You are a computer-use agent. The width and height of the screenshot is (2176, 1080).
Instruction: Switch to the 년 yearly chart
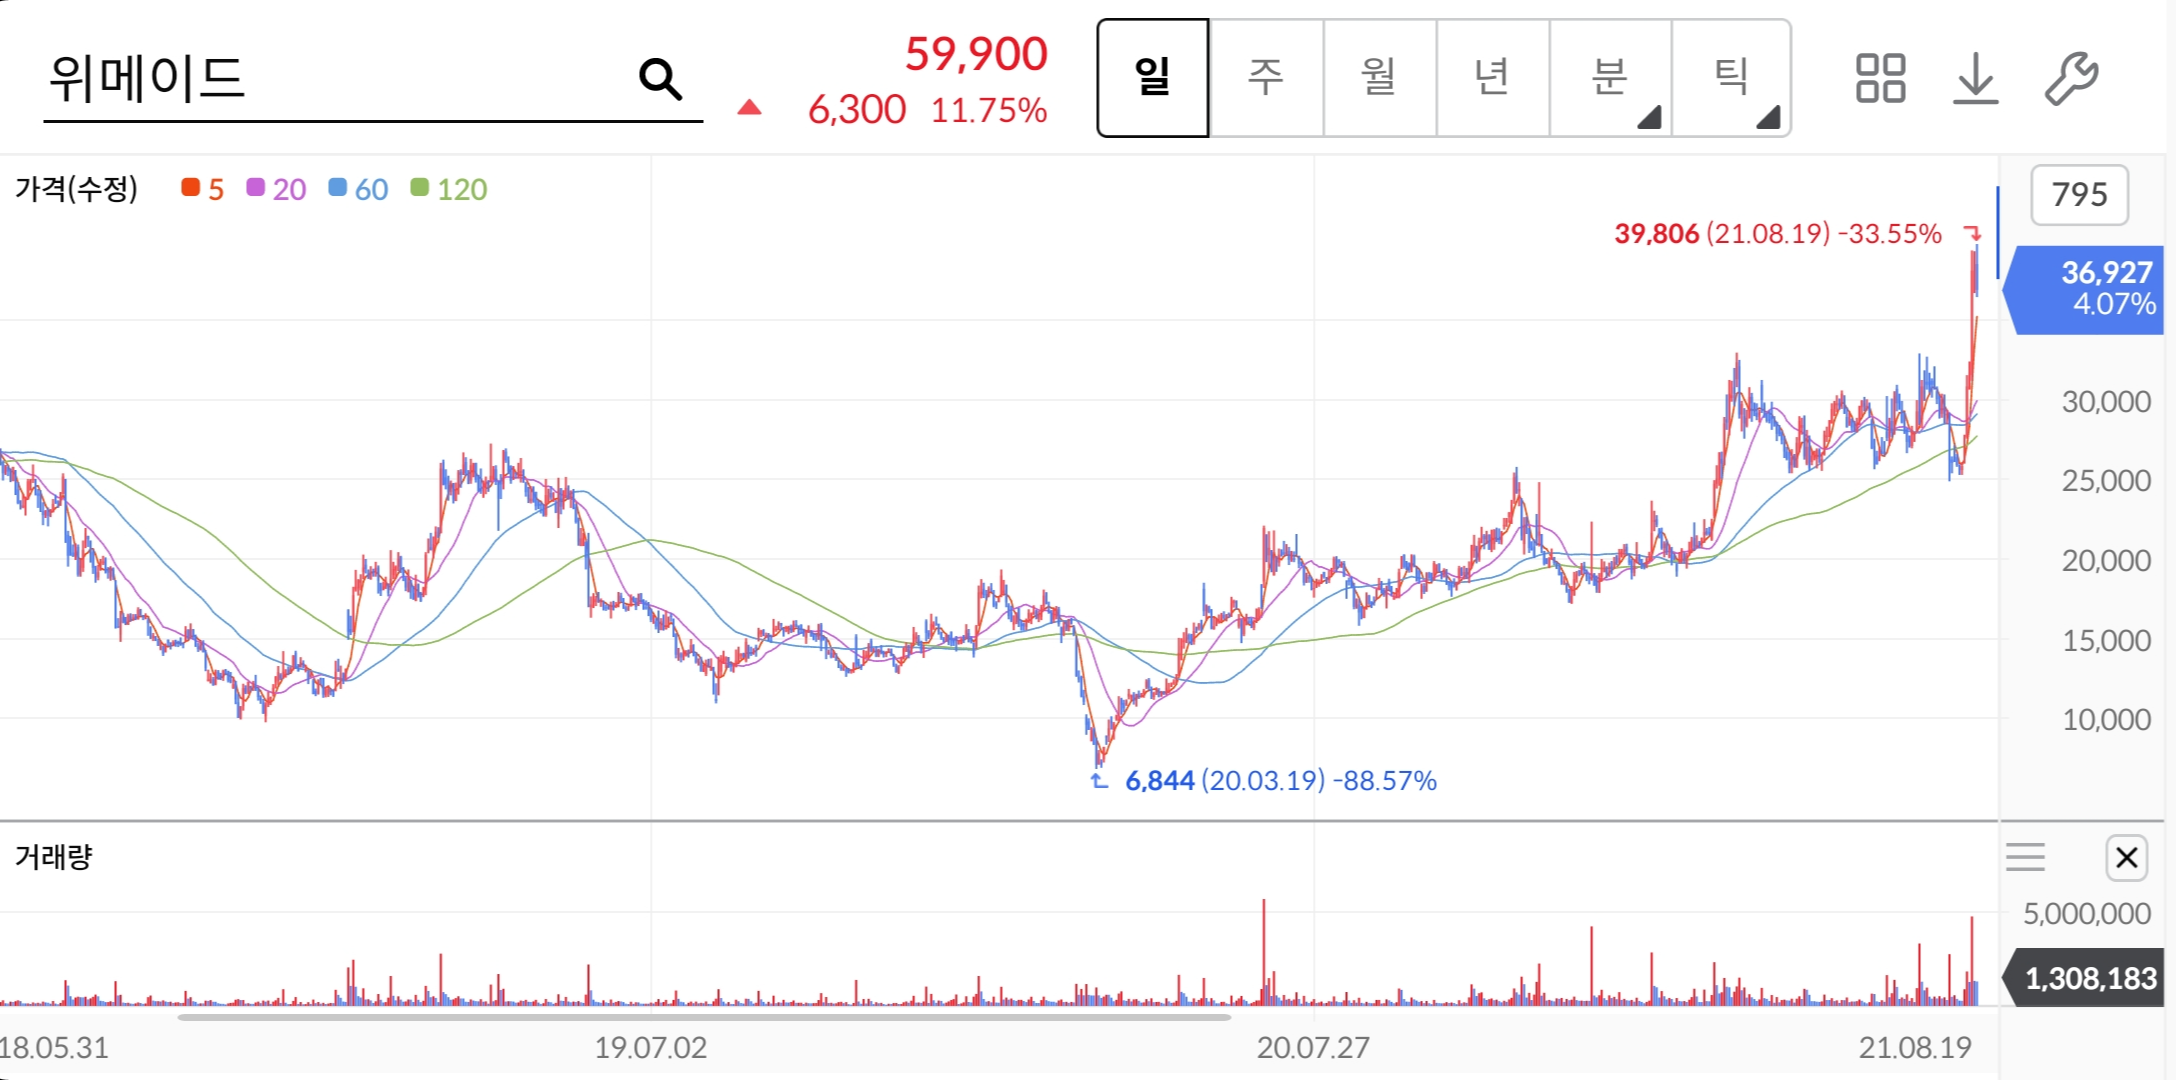(x=1492, y=78)
